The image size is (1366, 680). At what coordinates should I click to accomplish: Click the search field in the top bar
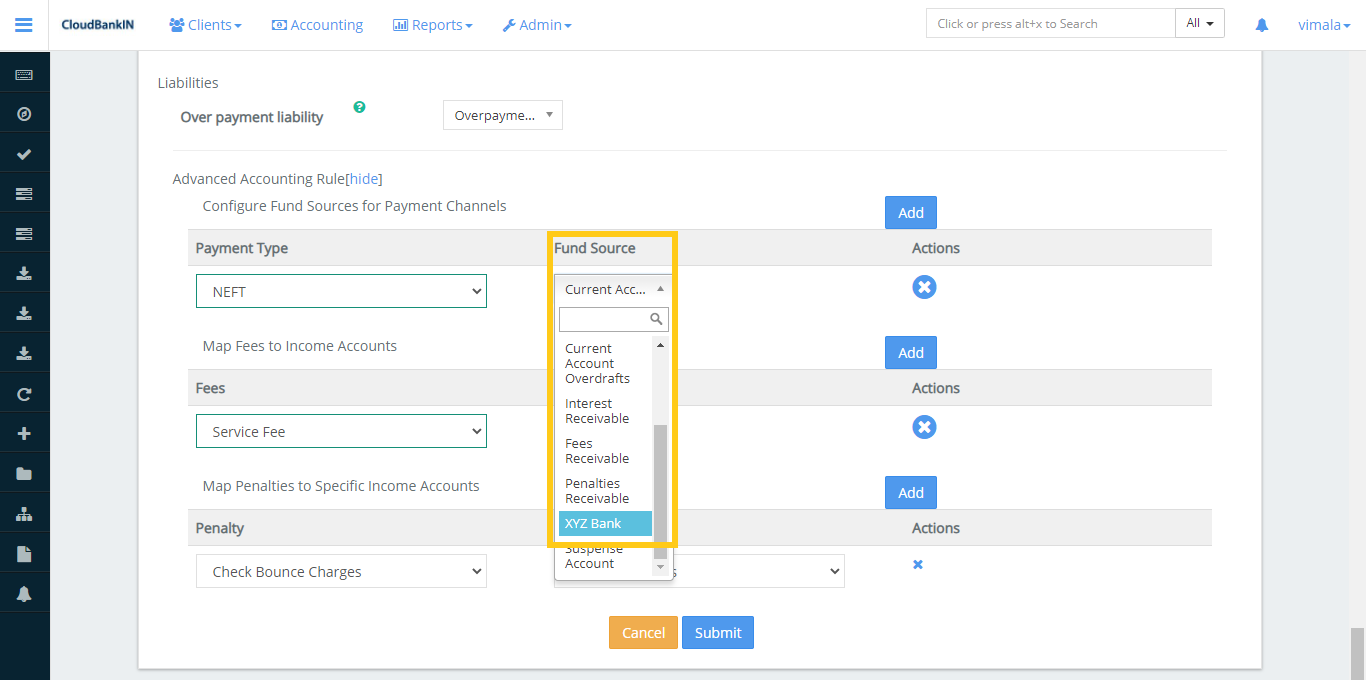click(1050, 22)
